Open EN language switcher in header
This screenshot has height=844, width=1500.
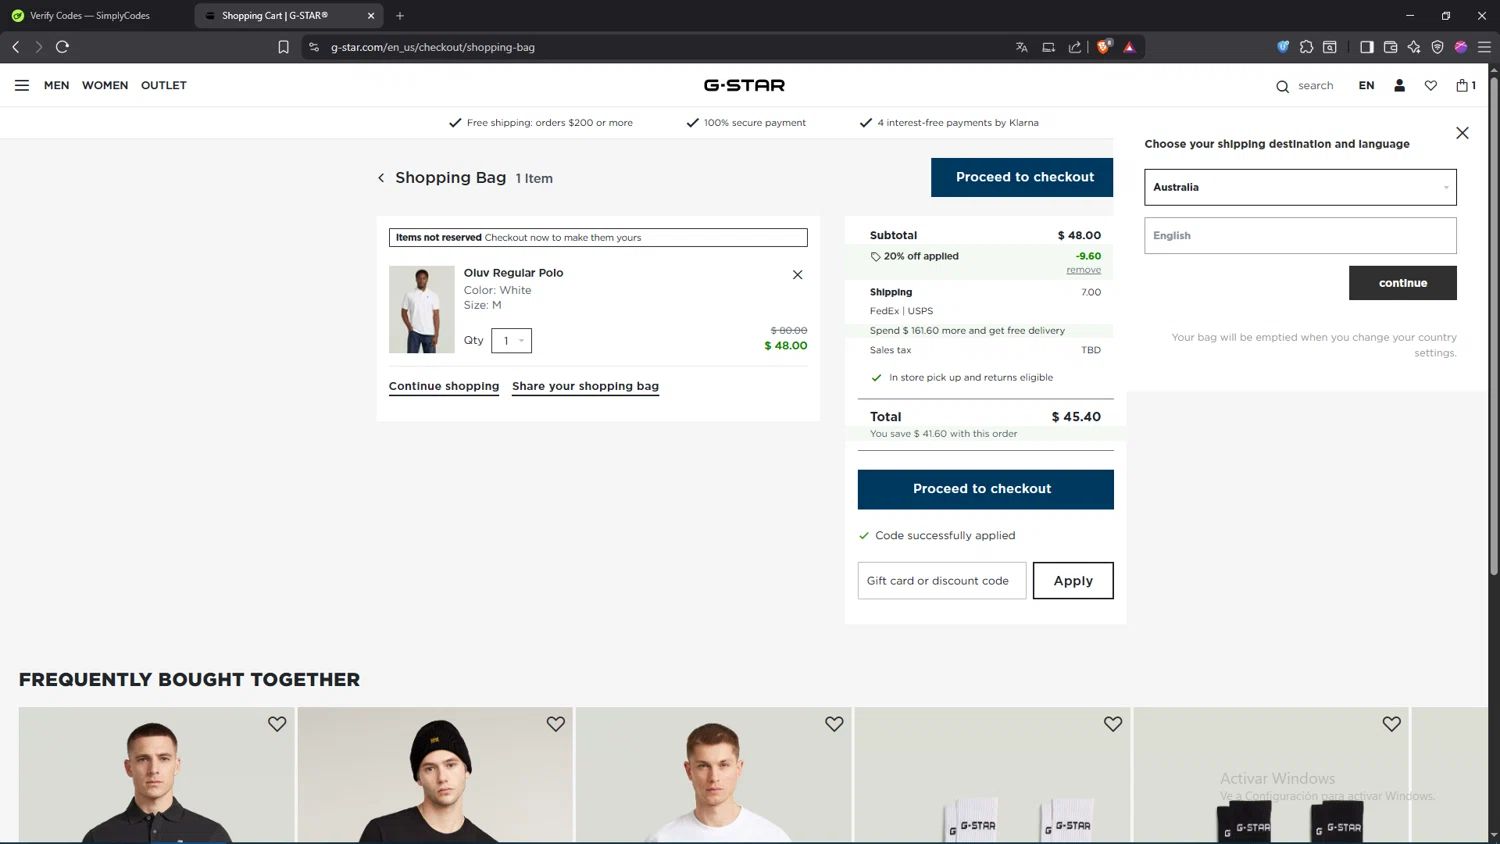pyautogui.click(x=1366, y=85)
